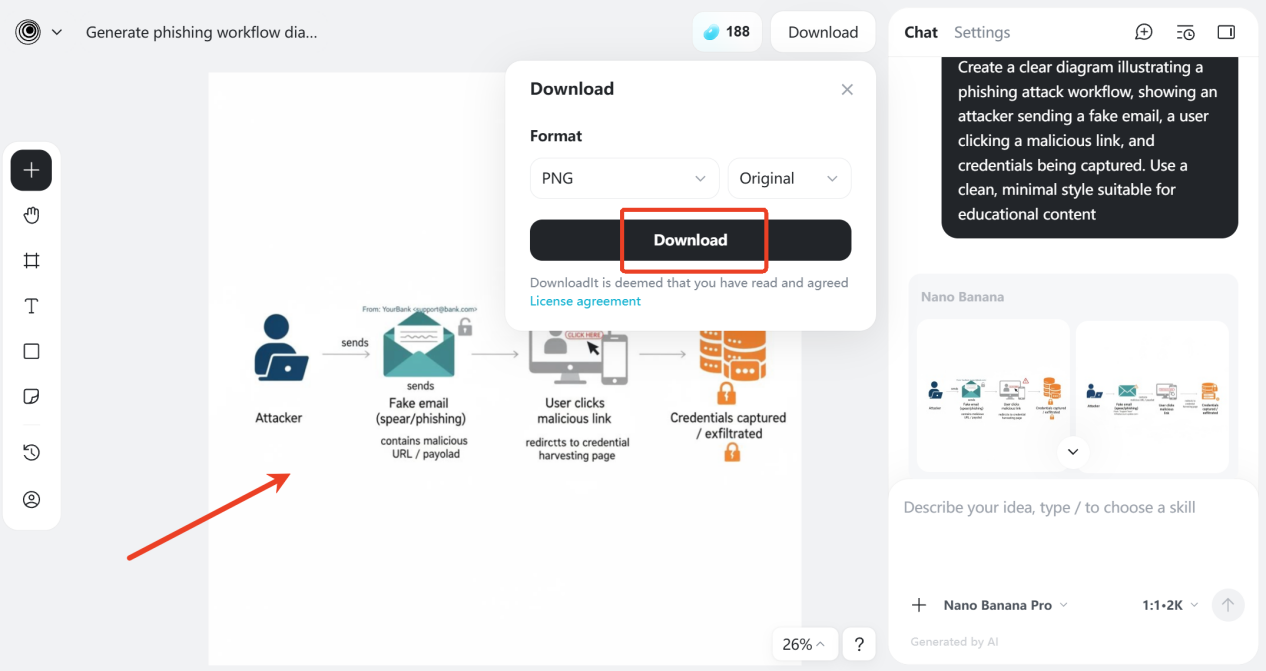The width and height of the screenshot is (1266, 671).
Task: Select the frame crop tool
Action: pyautogui.click(x=31, y=261)
